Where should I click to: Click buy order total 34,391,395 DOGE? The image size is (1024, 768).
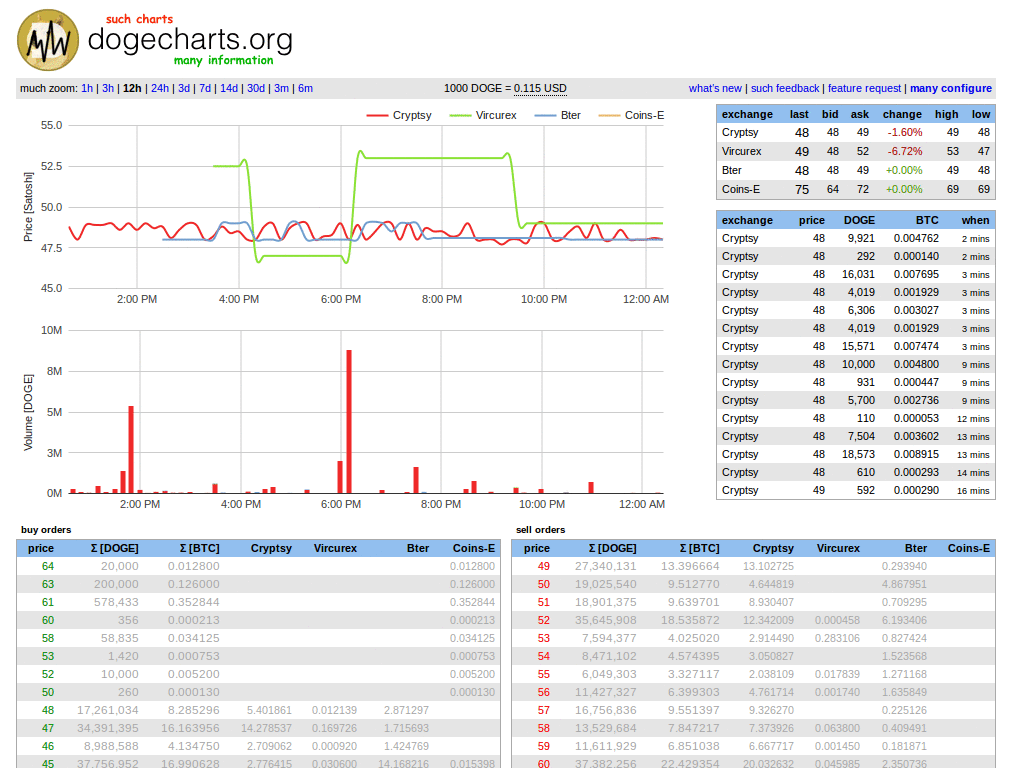coord(107,728)
